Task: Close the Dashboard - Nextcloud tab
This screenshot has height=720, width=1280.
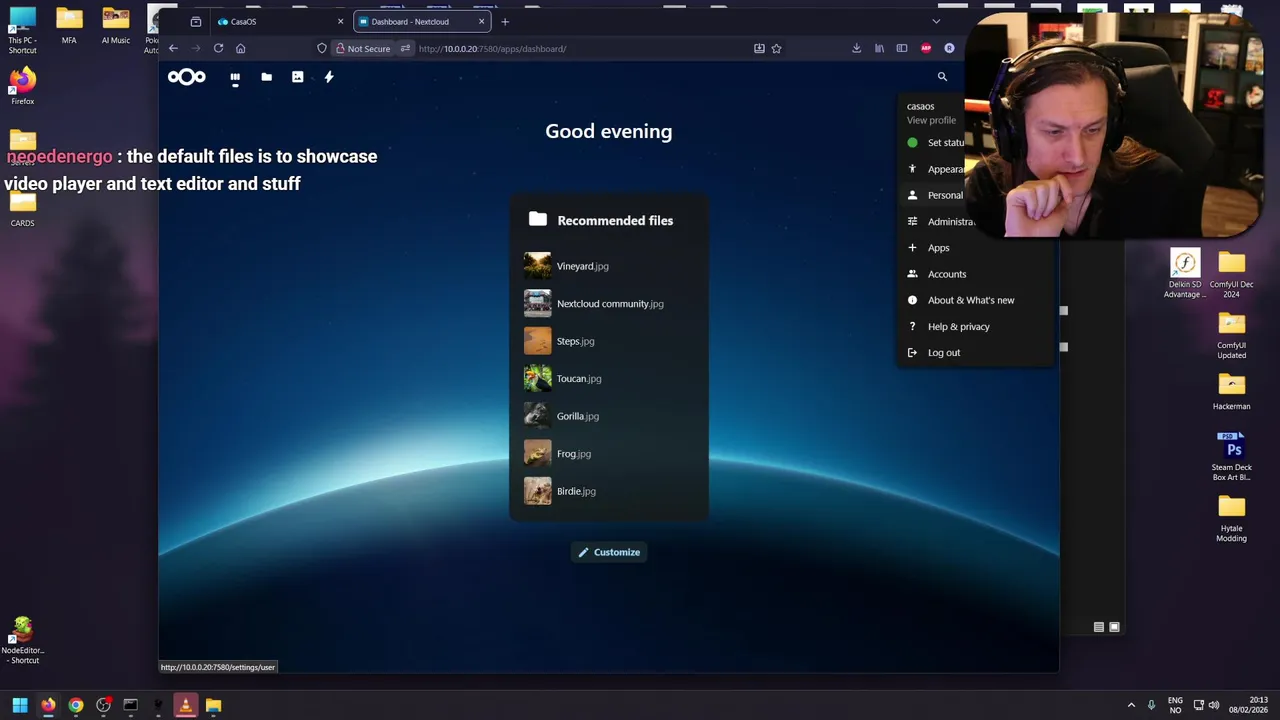Action: click(482, 21)
